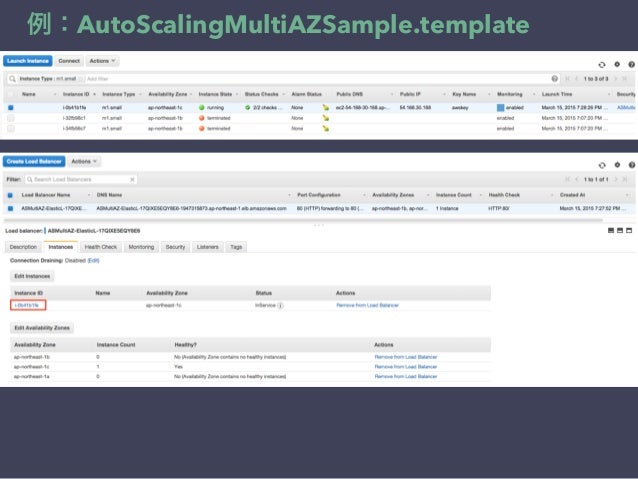Go to the previous page of the instances list
The height and width of the screenshot is (479, 638).
576,79
